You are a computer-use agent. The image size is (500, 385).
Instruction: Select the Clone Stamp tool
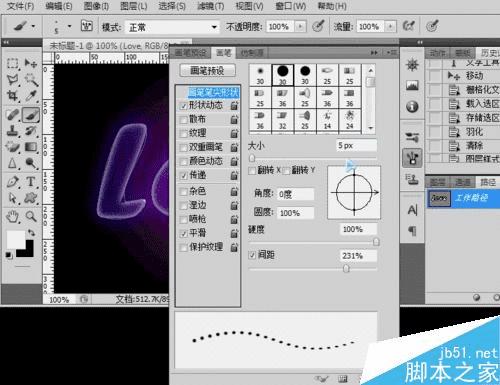pos(13,131)
